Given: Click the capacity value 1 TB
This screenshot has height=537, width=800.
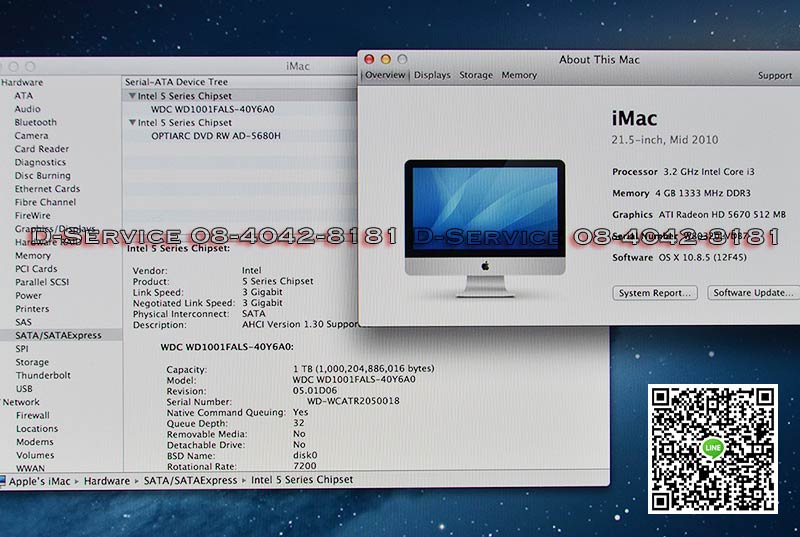Looking at the screenshot, I should (x=363, y=368).
